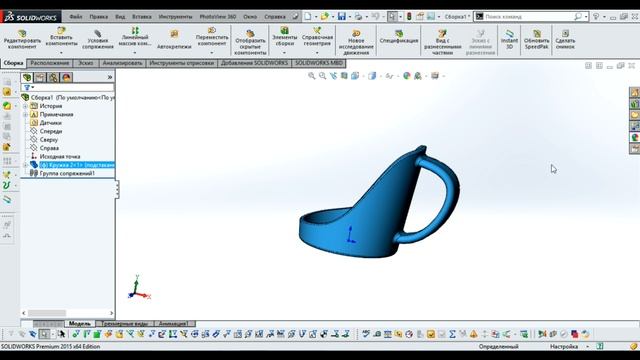The height and width of the screenshot is (360, 640).
Task: Open dropdown arrow under Вставить компоненты
Action: pyautogui.click(x=61, y=53)
